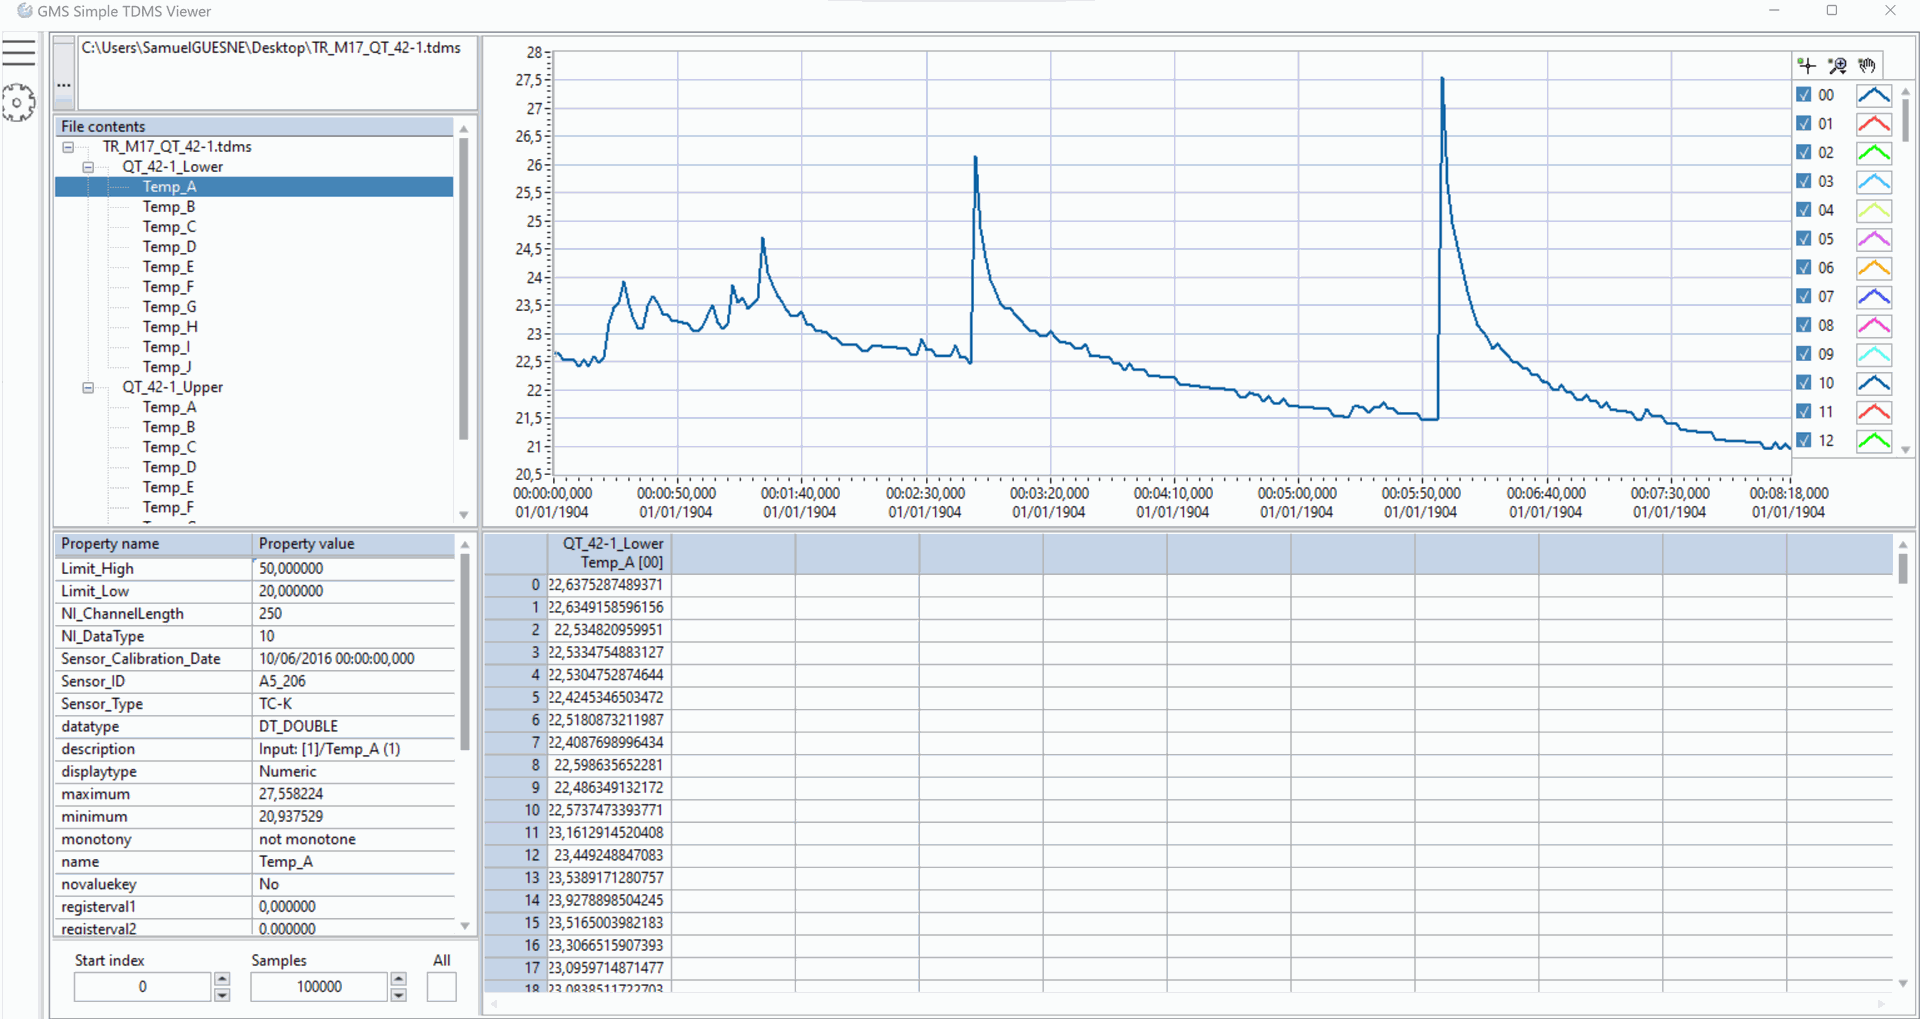Open plot style icon for trace 00

1873,95
